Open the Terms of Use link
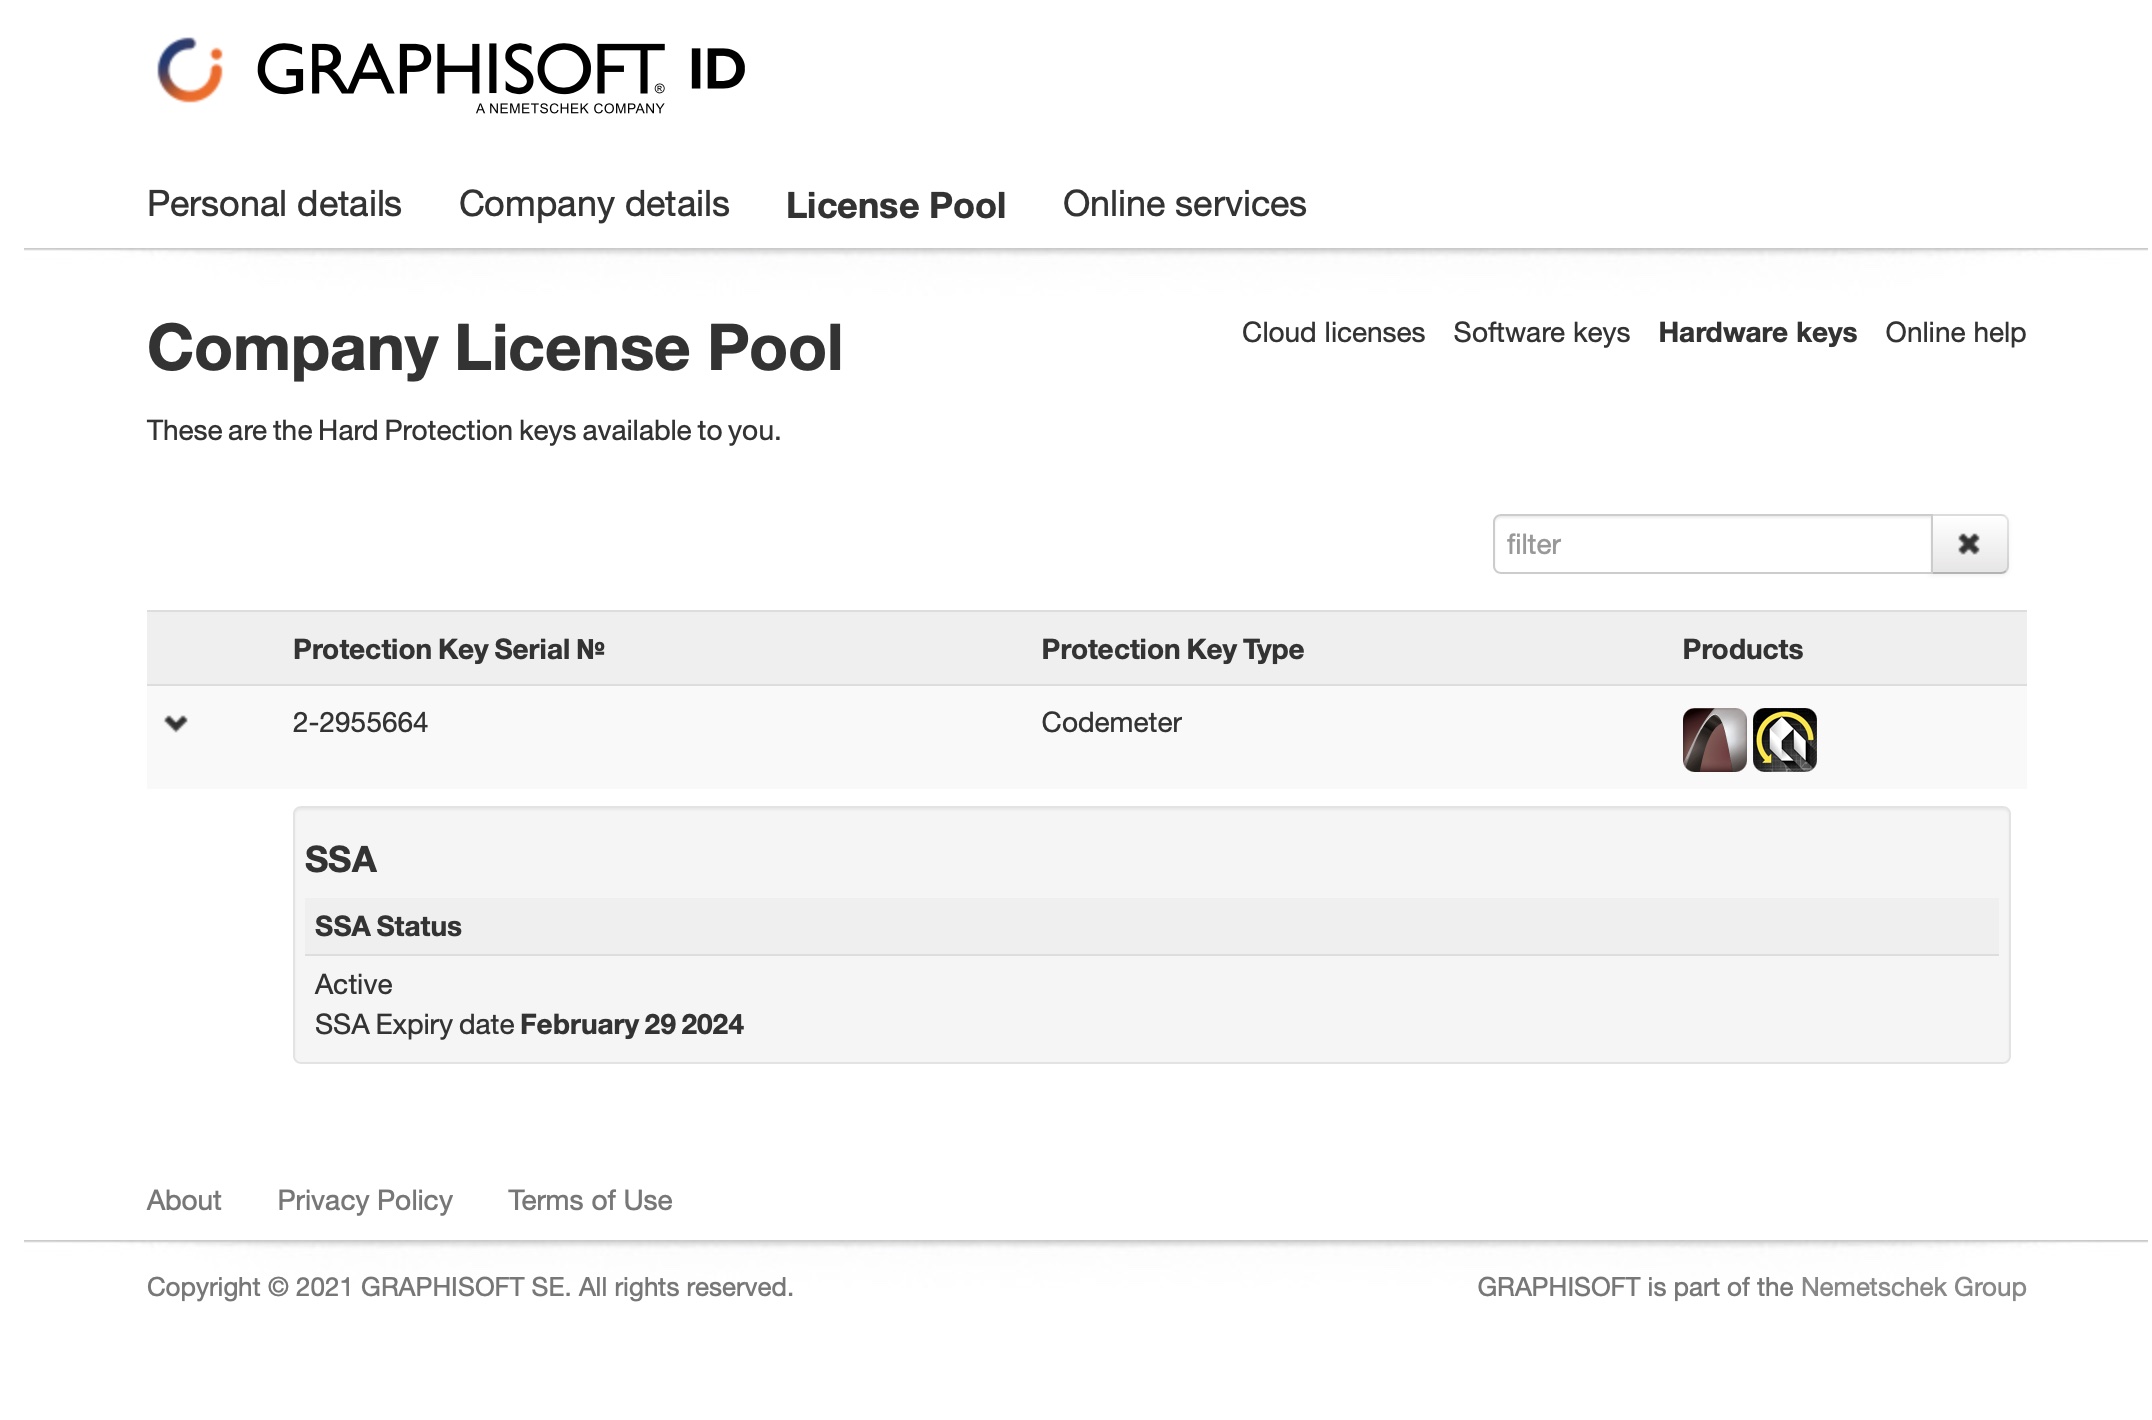 tap(590, 1200)
